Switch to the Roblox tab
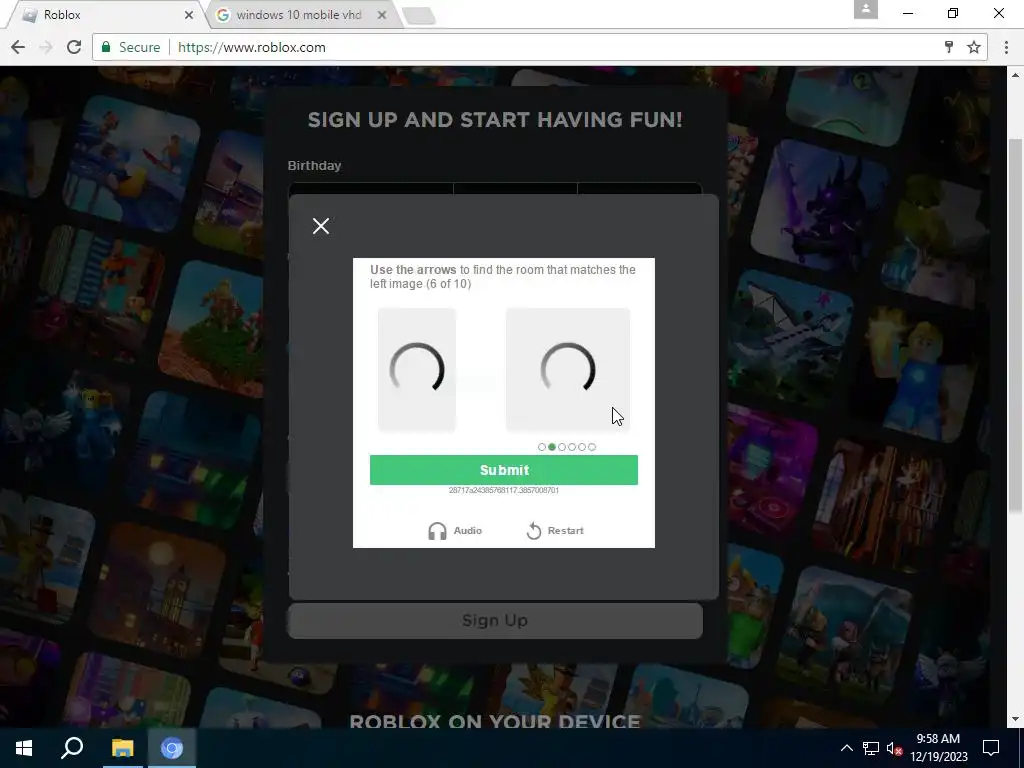 click(x=104, y=14)
